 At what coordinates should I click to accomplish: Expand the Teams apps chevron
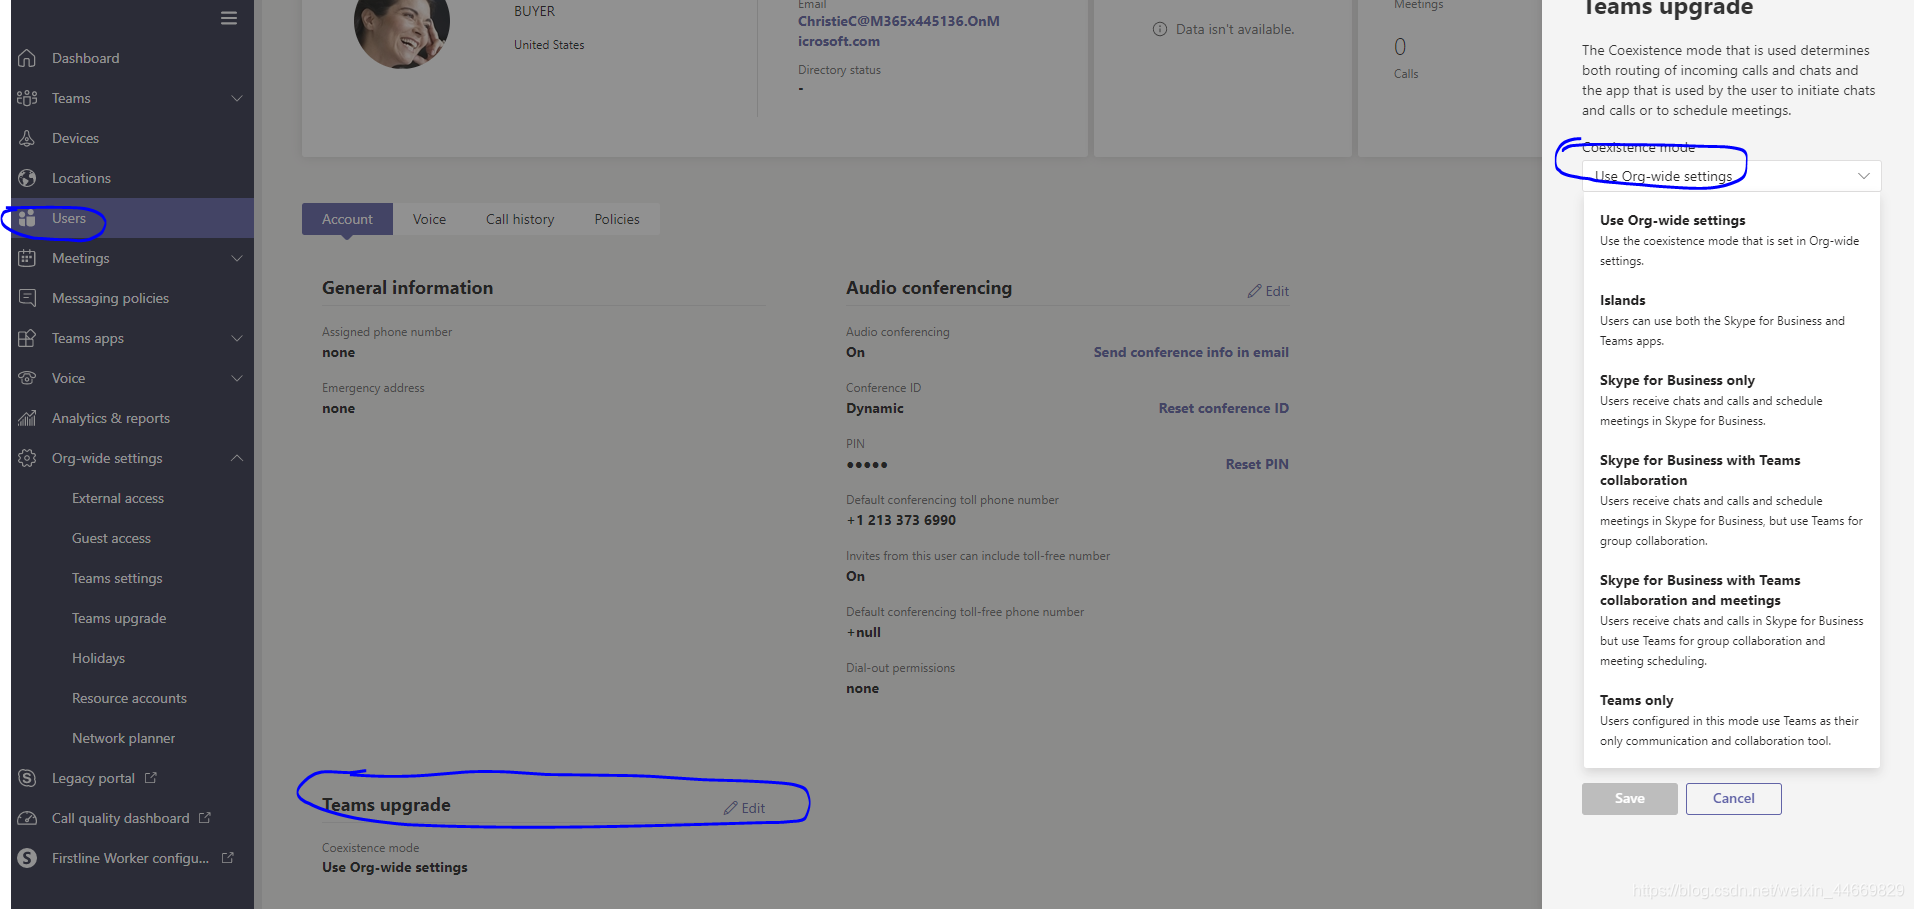pyautogui.click(x=237, y=338)
